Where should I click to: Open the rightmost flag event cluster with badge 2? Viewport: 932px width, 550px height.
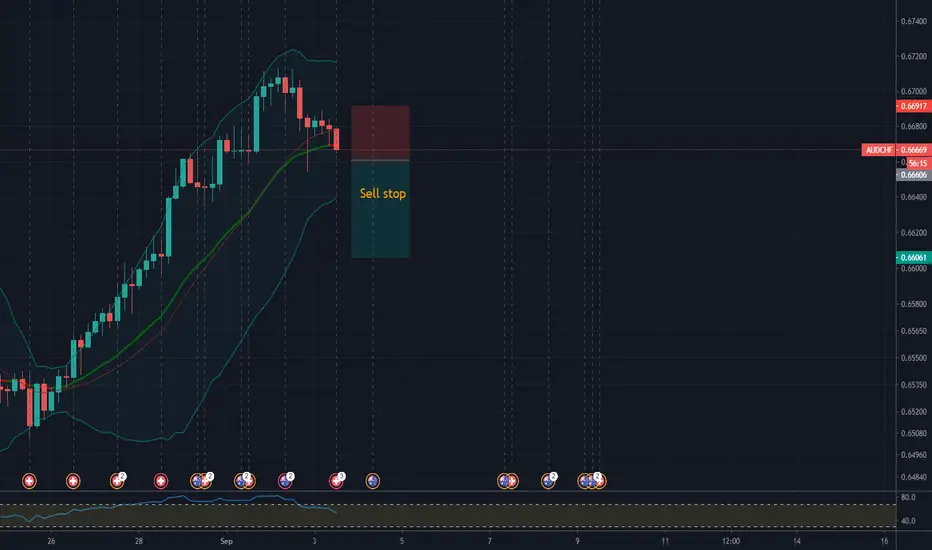591,480
